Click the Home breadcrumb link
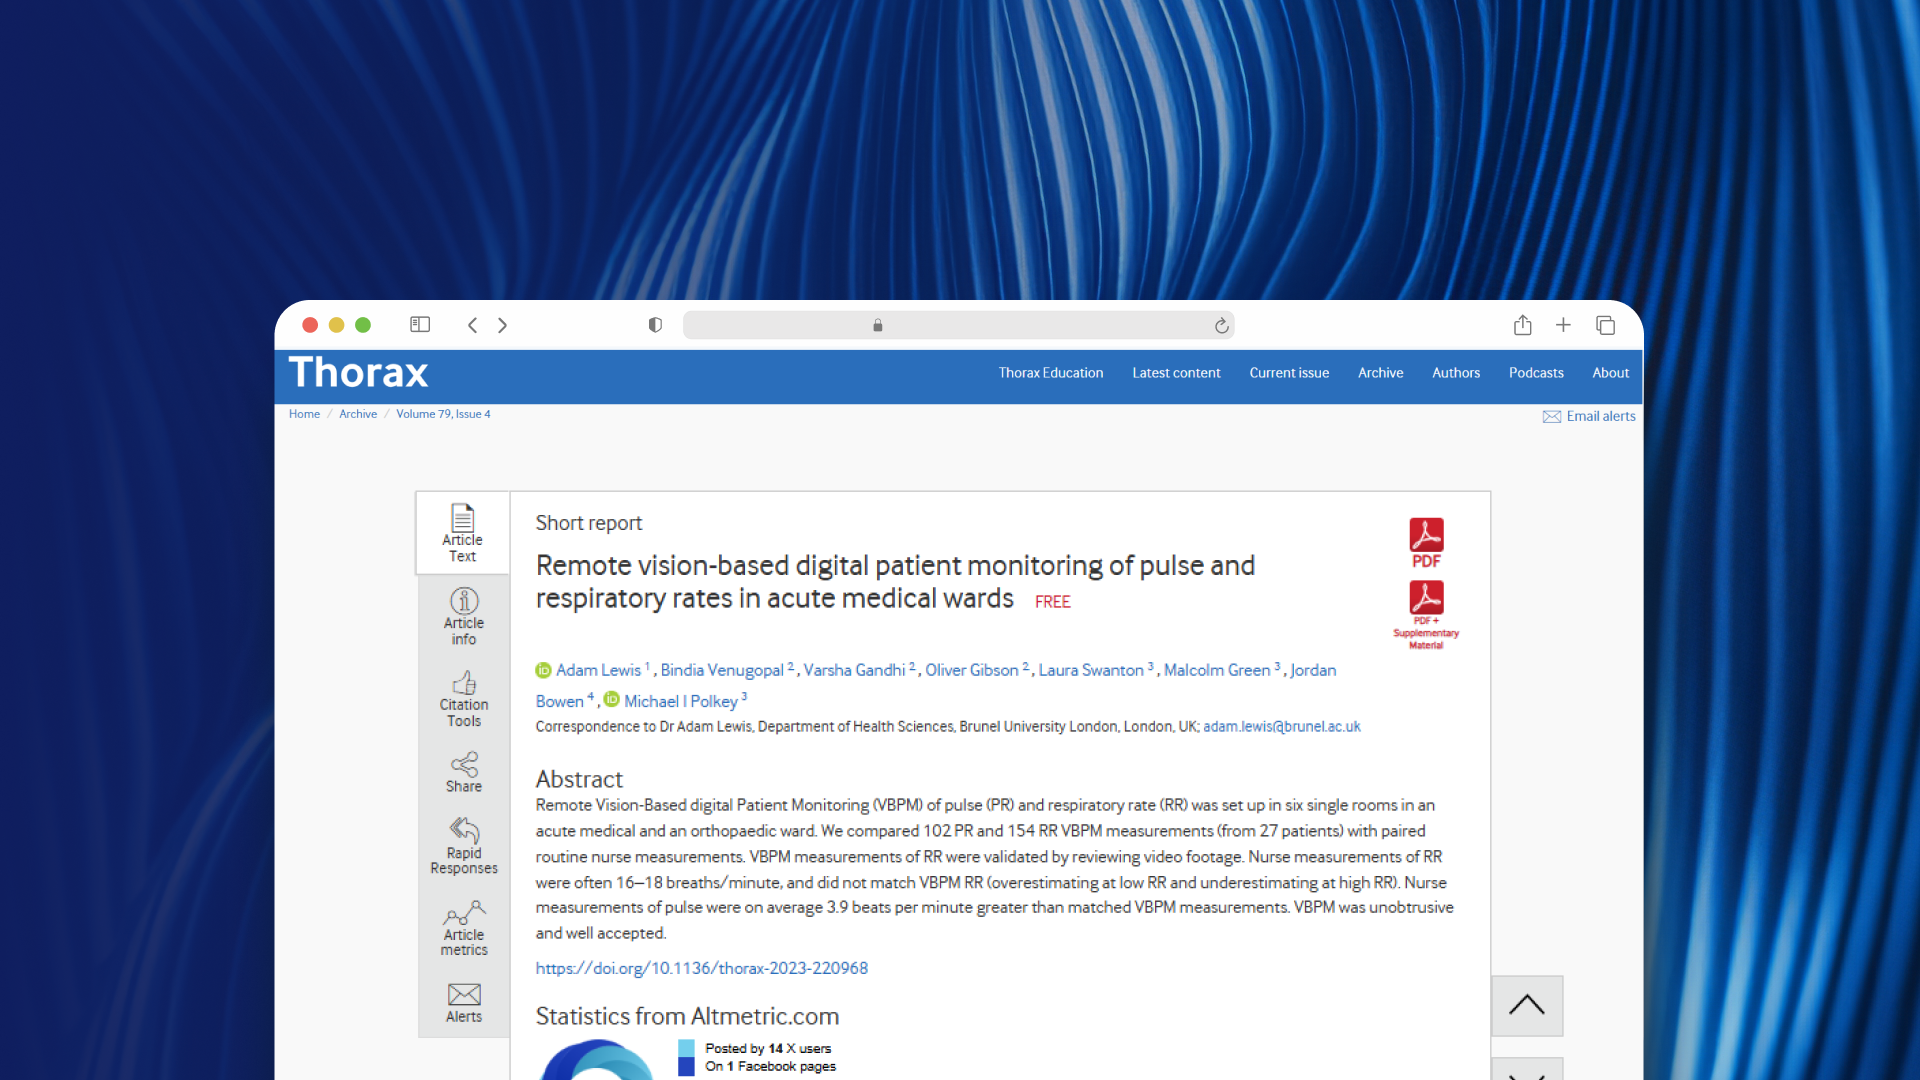 304,414
